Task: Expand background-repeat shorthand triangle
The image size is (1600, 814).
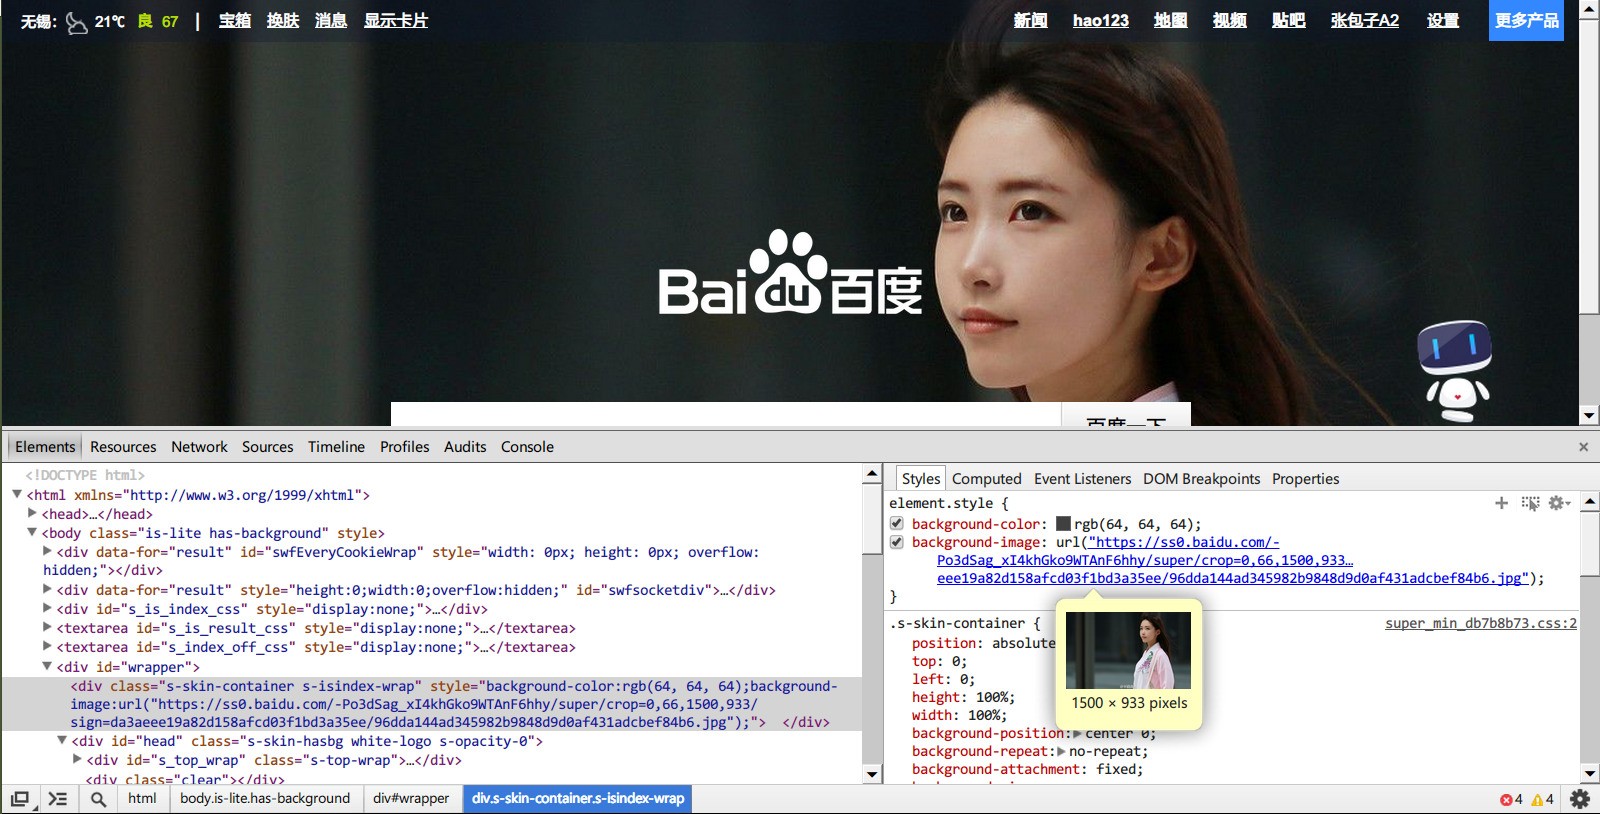Action: click(1061, 751)
